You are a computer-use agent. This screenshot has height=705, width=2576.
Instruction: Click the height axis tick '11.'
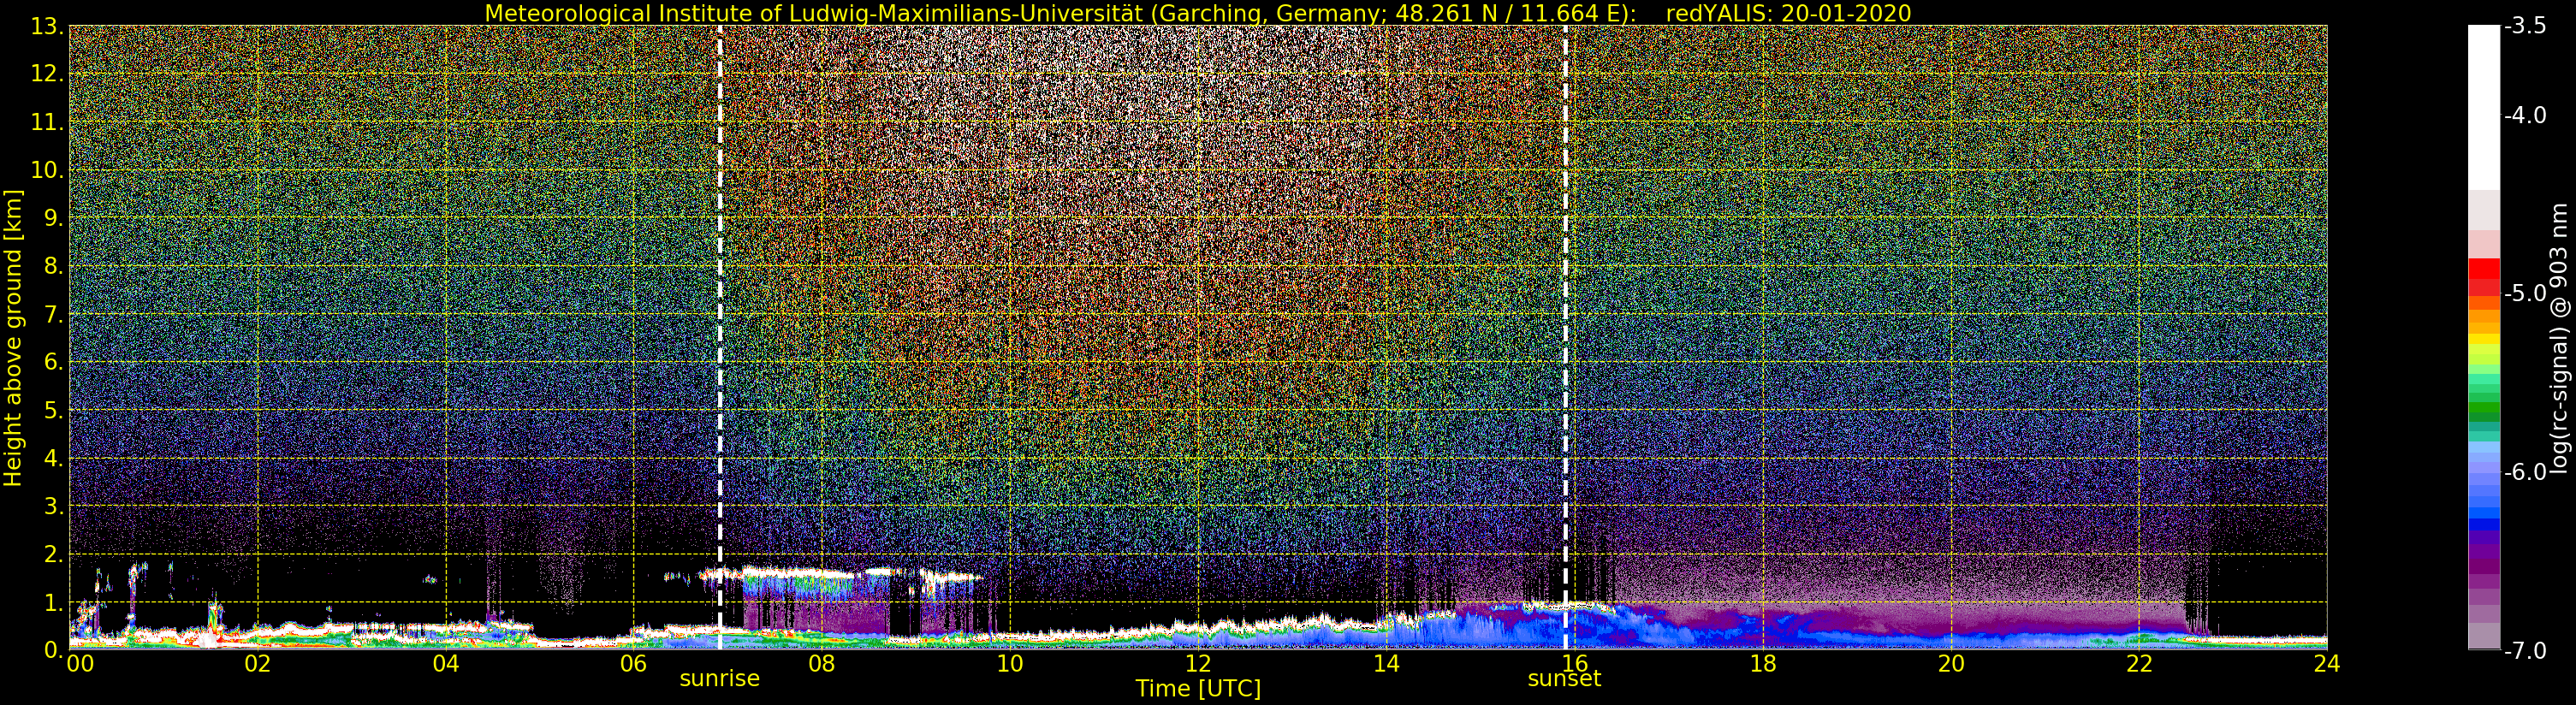point(47,122)
